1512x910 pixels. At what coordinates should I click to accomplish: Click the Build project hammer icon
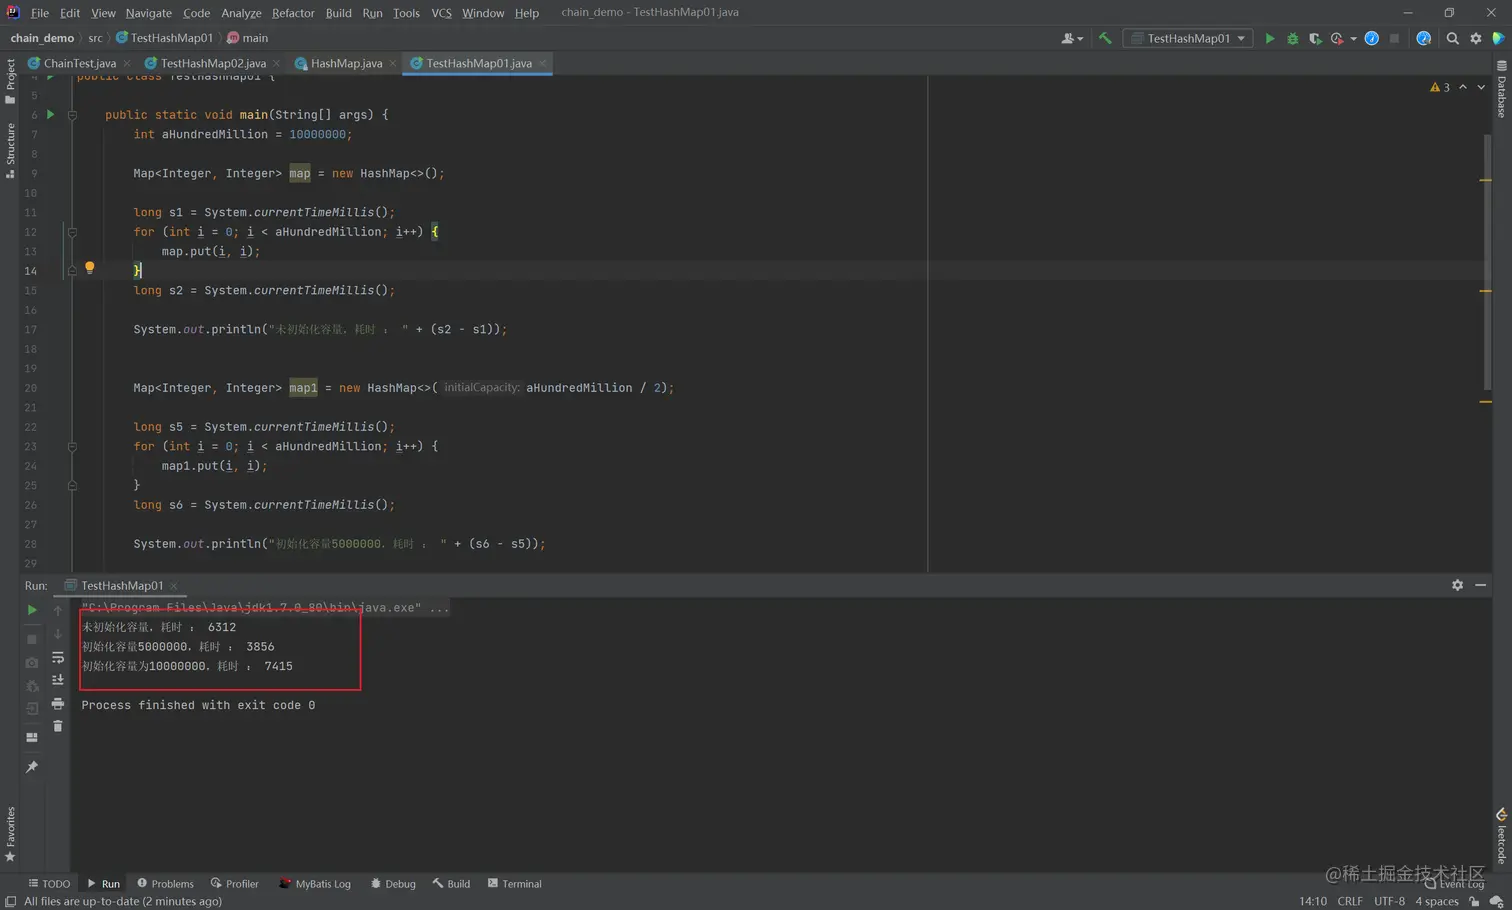1105,38
